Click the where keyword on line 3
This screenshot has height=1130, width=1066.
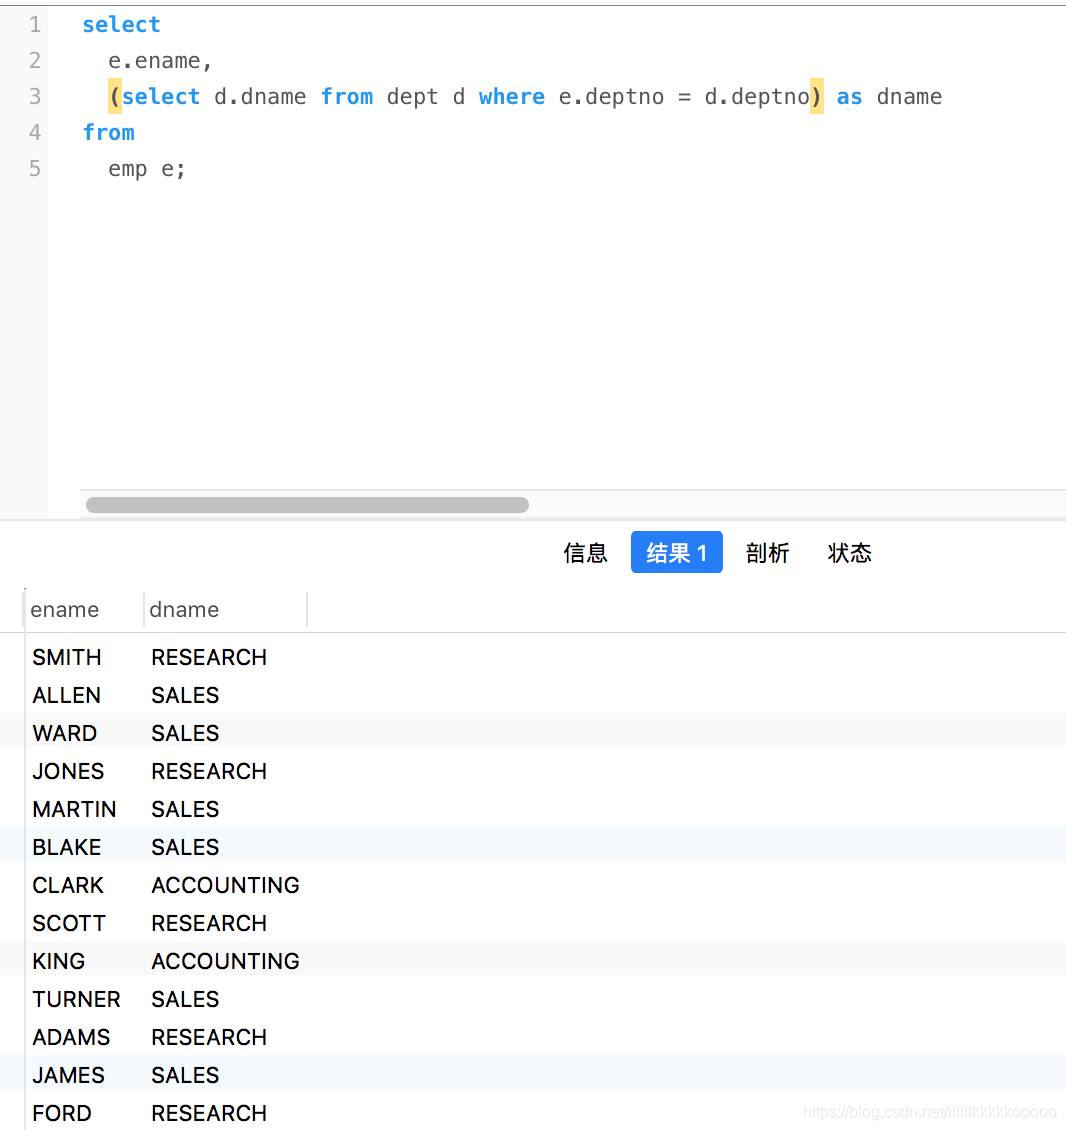(512, 97)
